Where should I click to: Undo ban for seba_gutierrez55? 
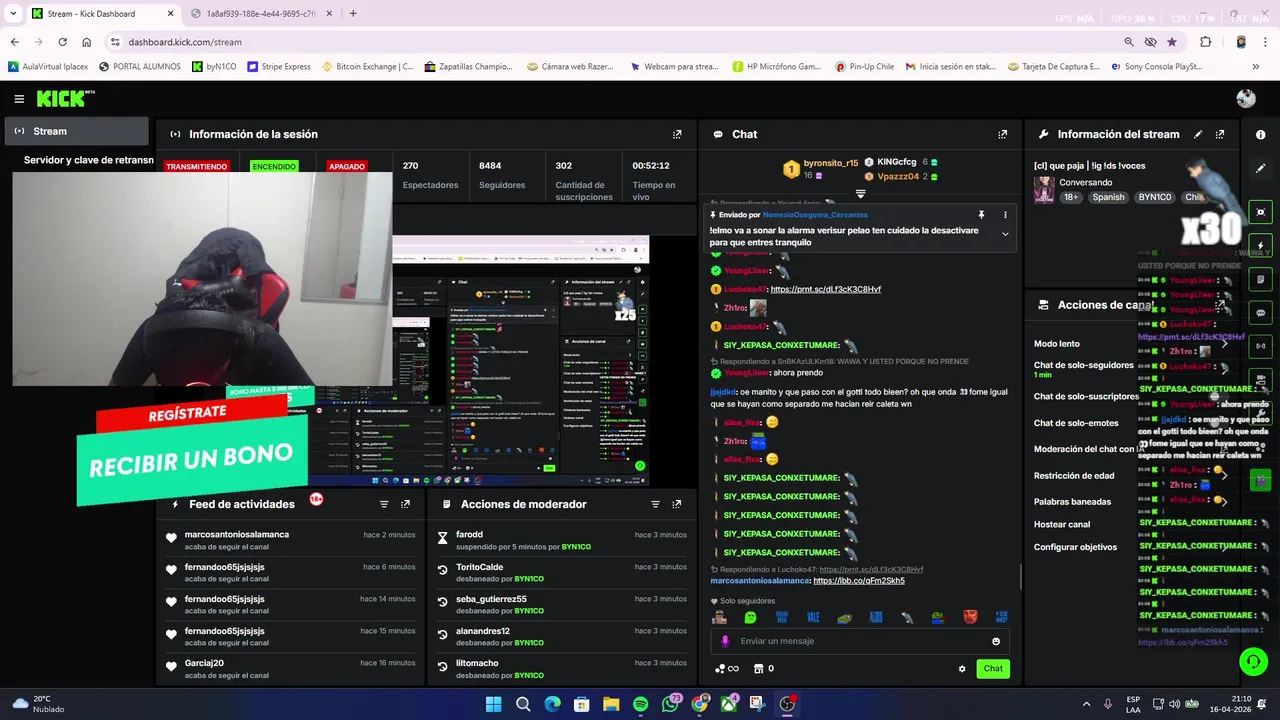point(443,602)
